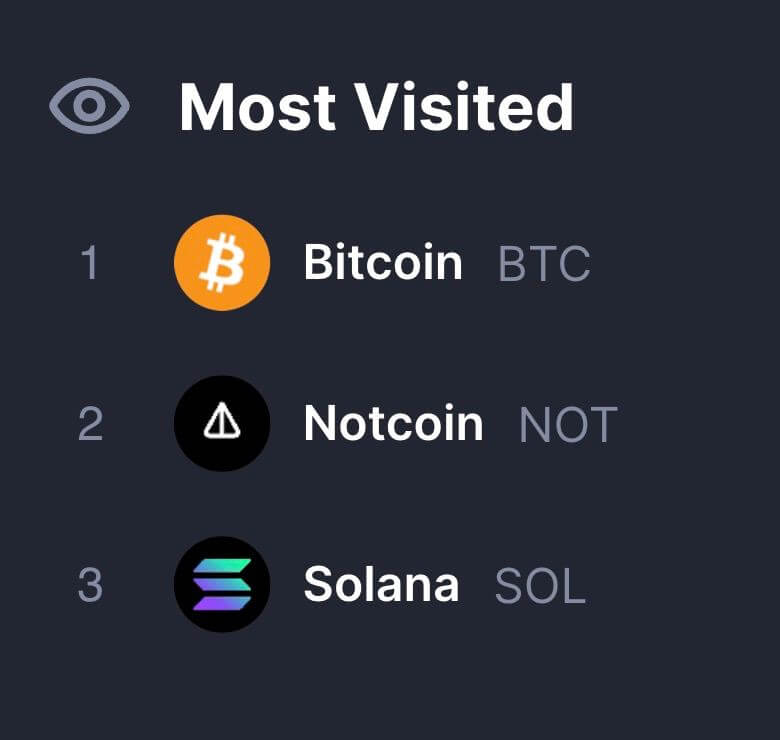Go to the Notcoin name link
This screenshot has height=740, width=780.
pos(393,424)
